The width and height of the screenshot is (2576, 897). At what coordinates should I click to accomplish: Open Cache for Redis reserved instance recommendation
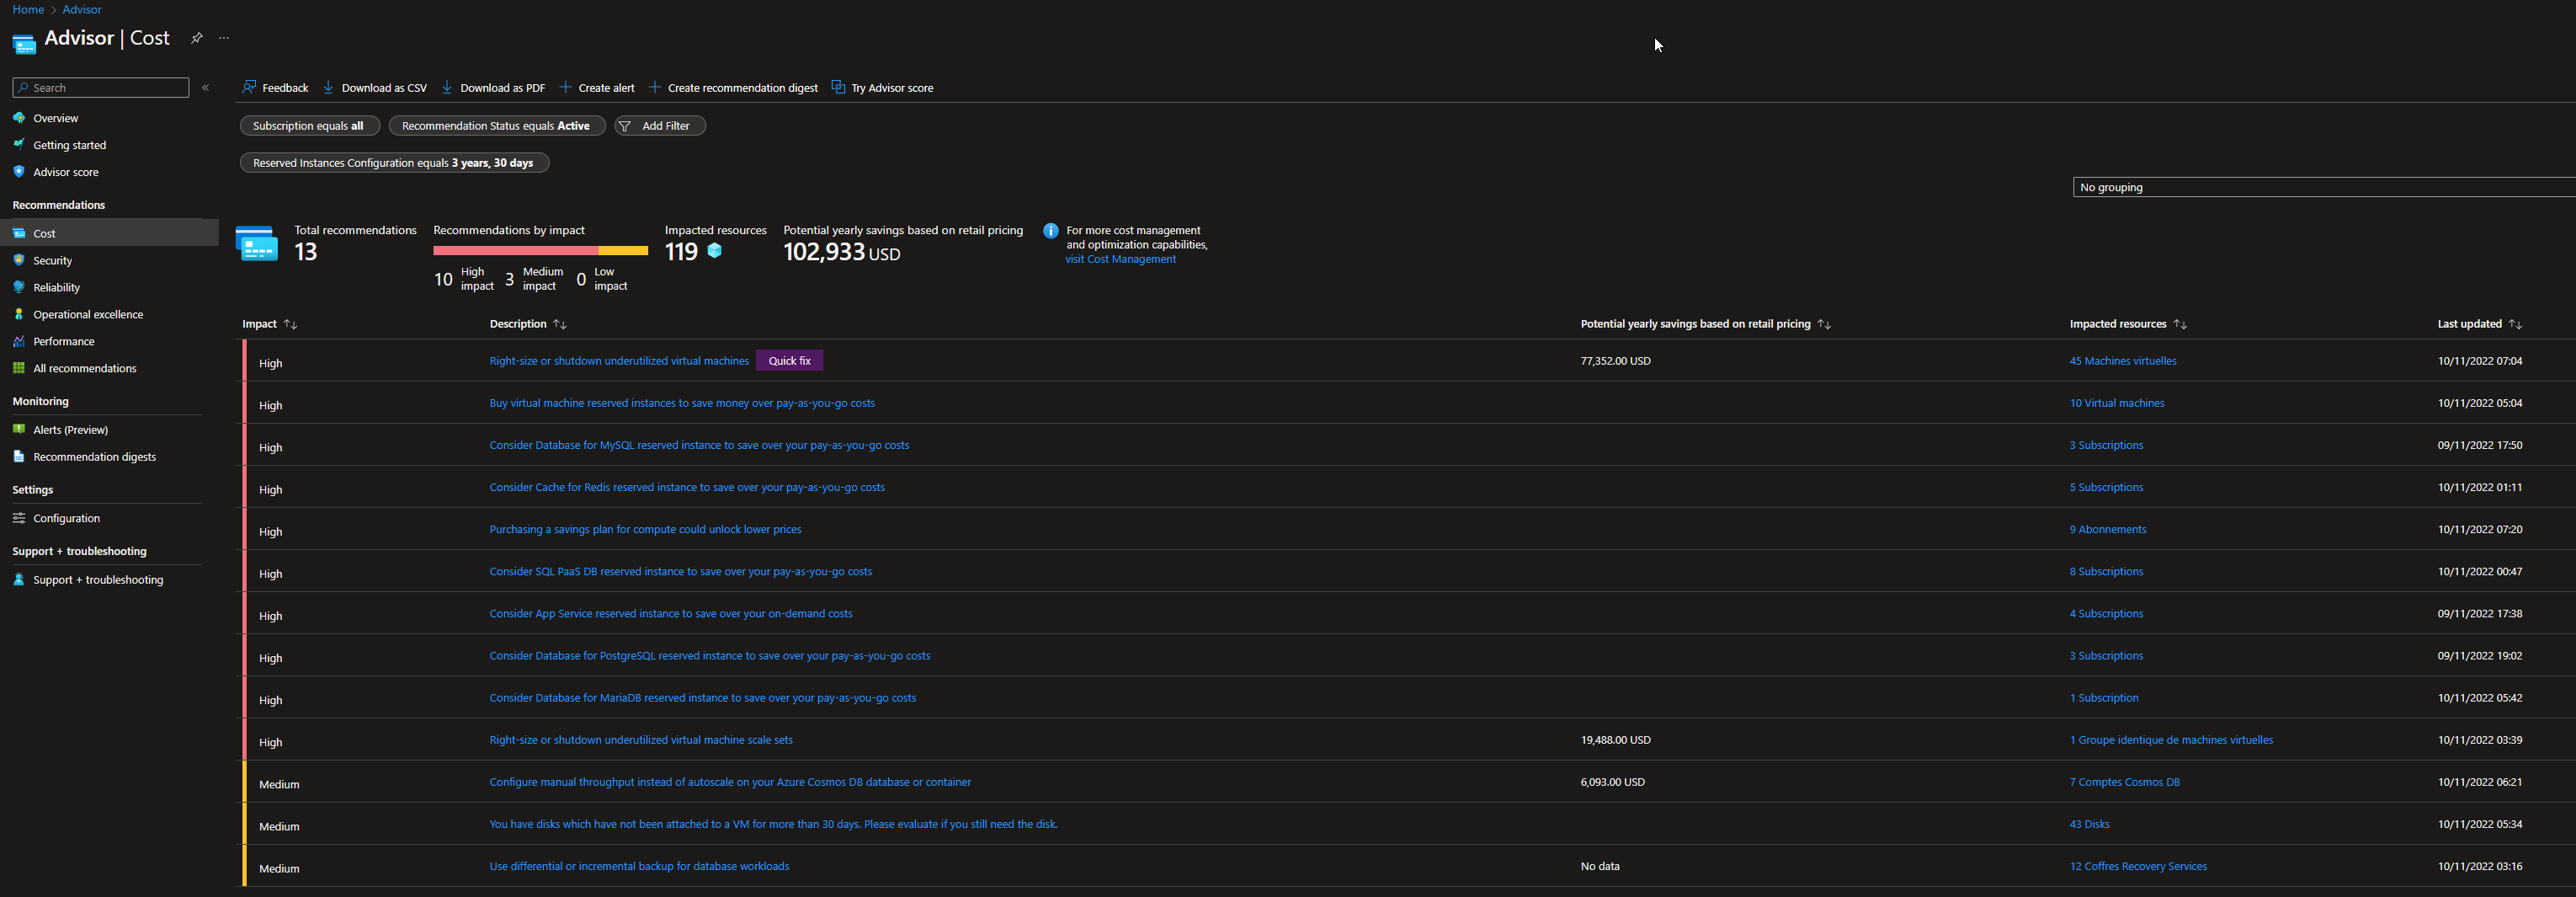coord(687,487)
